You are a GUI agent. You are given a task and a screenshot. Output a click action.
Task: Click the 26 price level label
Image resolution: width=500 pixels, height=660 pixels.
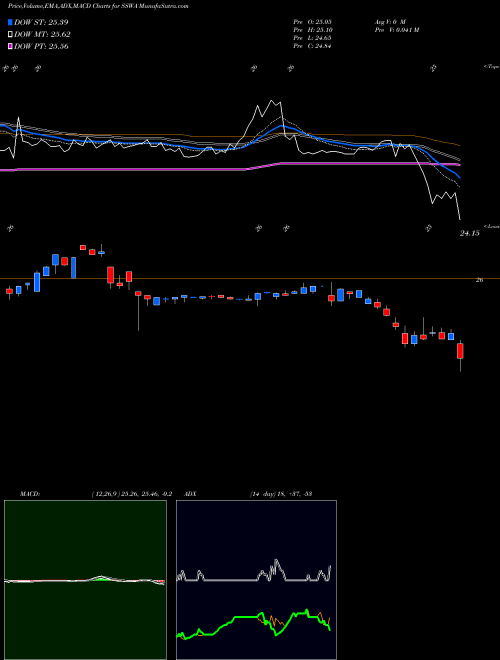click(479, 280)
